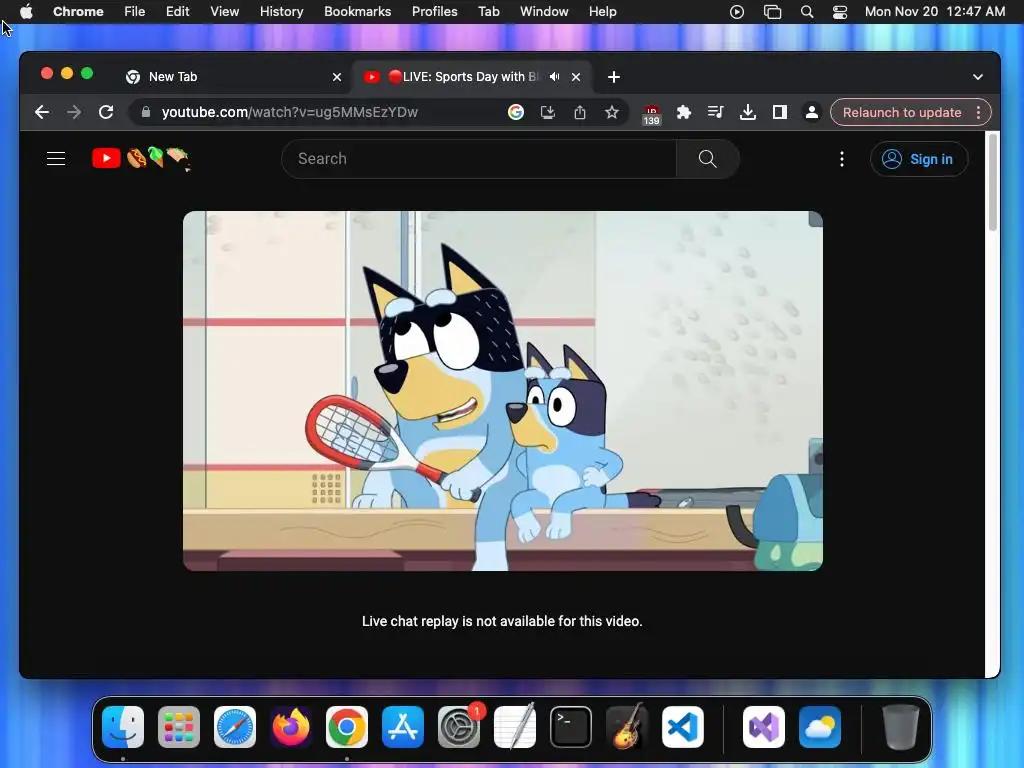
Task: Open TextEdit from the Dock
Action: click(515, 727)
